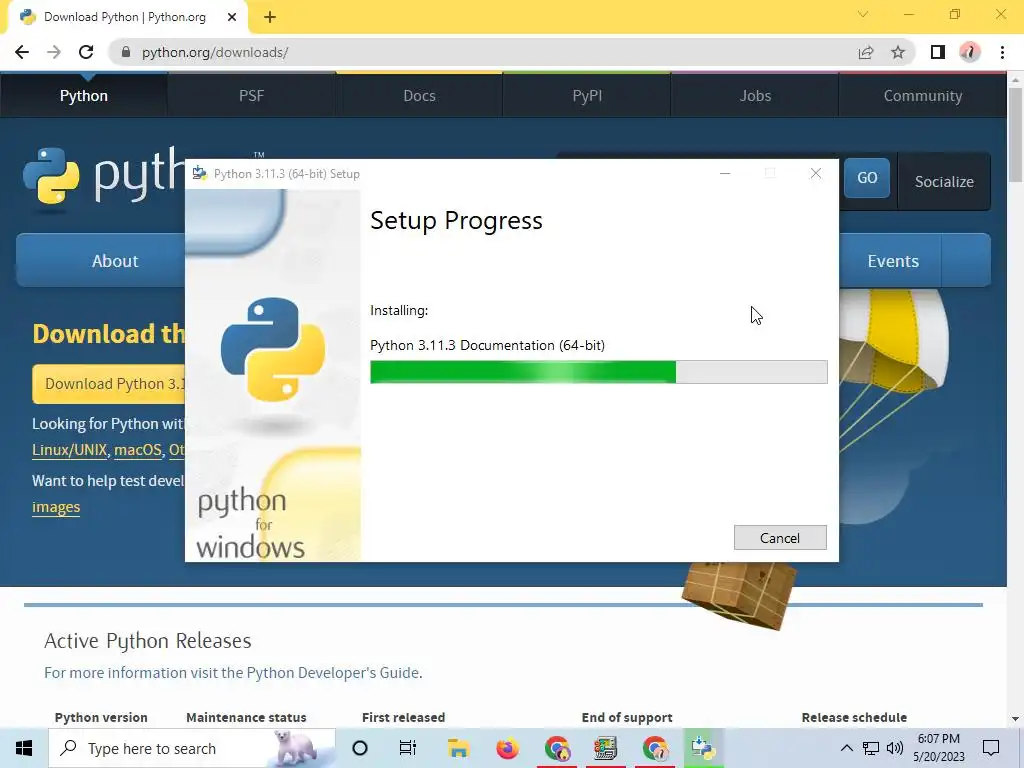This screenshot has width=1024, height=768.
Task: Open Cortana circle icon on taskbar
Action: pyautogui.click(x=360, y=748)
